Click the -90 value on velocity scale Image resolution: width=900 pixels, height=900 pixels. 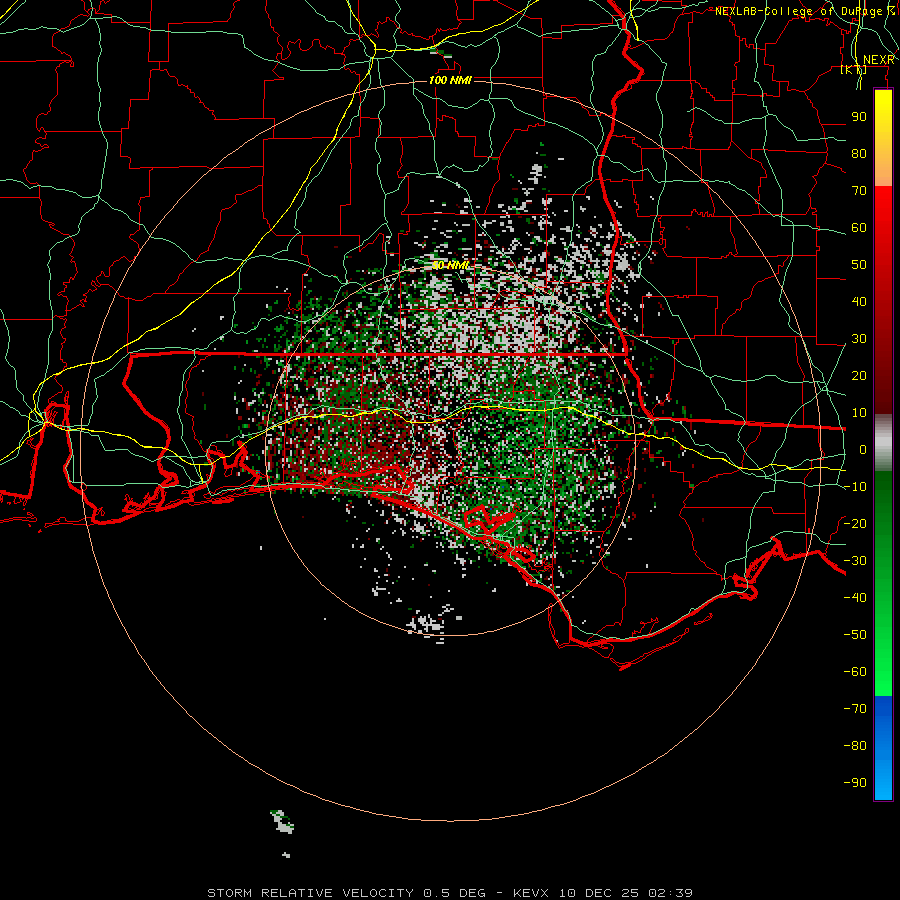pyautogui.click(x=855, y=783)
